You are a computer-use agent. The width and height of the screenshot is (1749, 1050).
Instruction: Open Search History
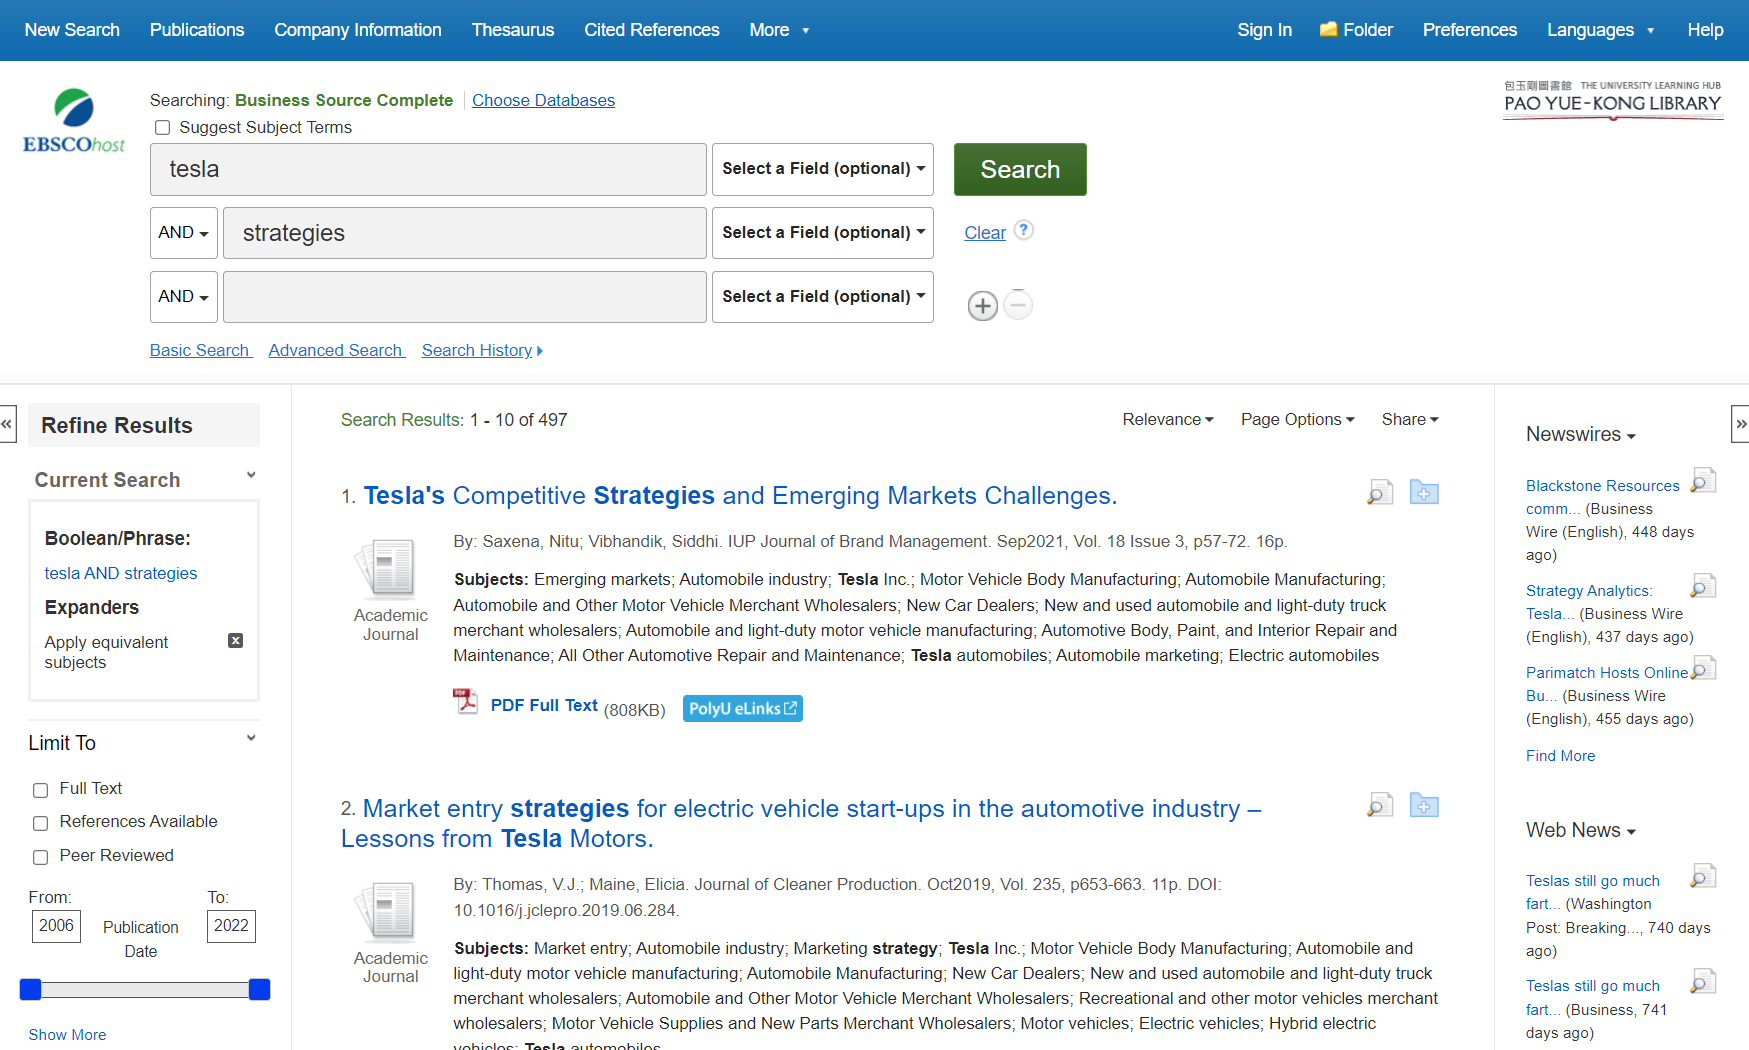(482, 350)
